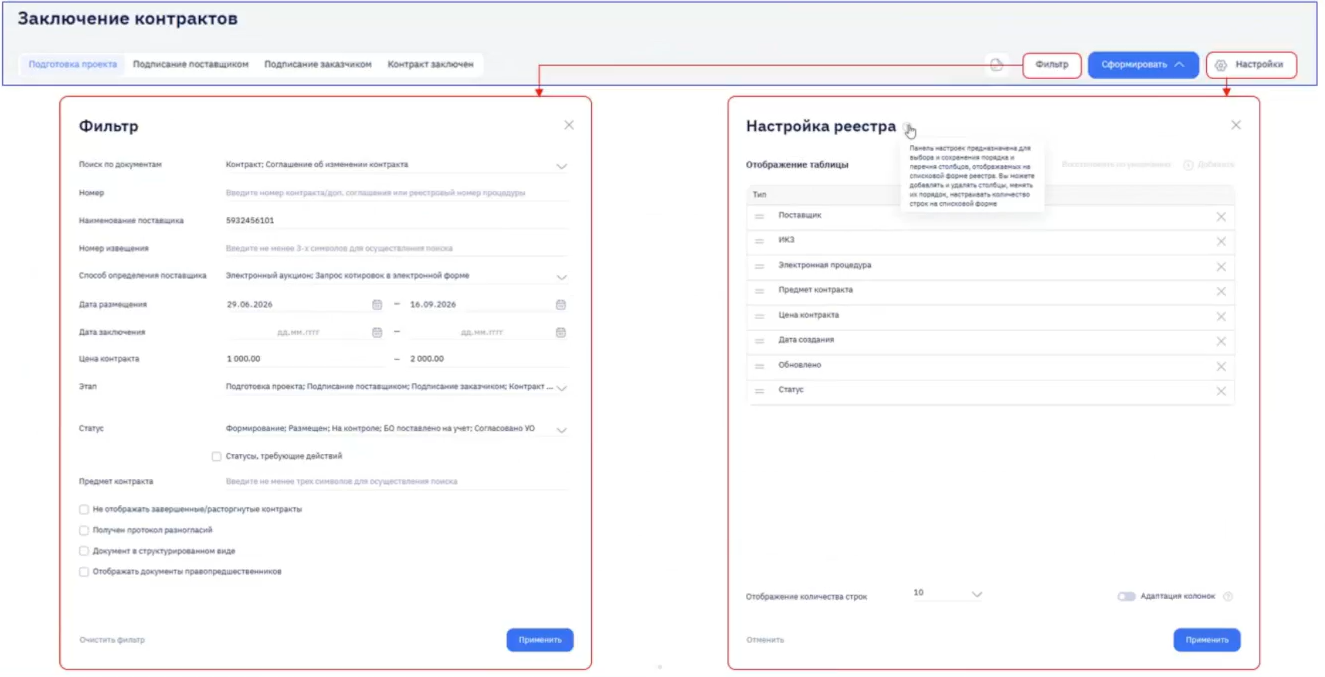This screenshot has height=677, width=1325.
Task: Click the Фильтр button in toolbar
Action: (1052, 65)
